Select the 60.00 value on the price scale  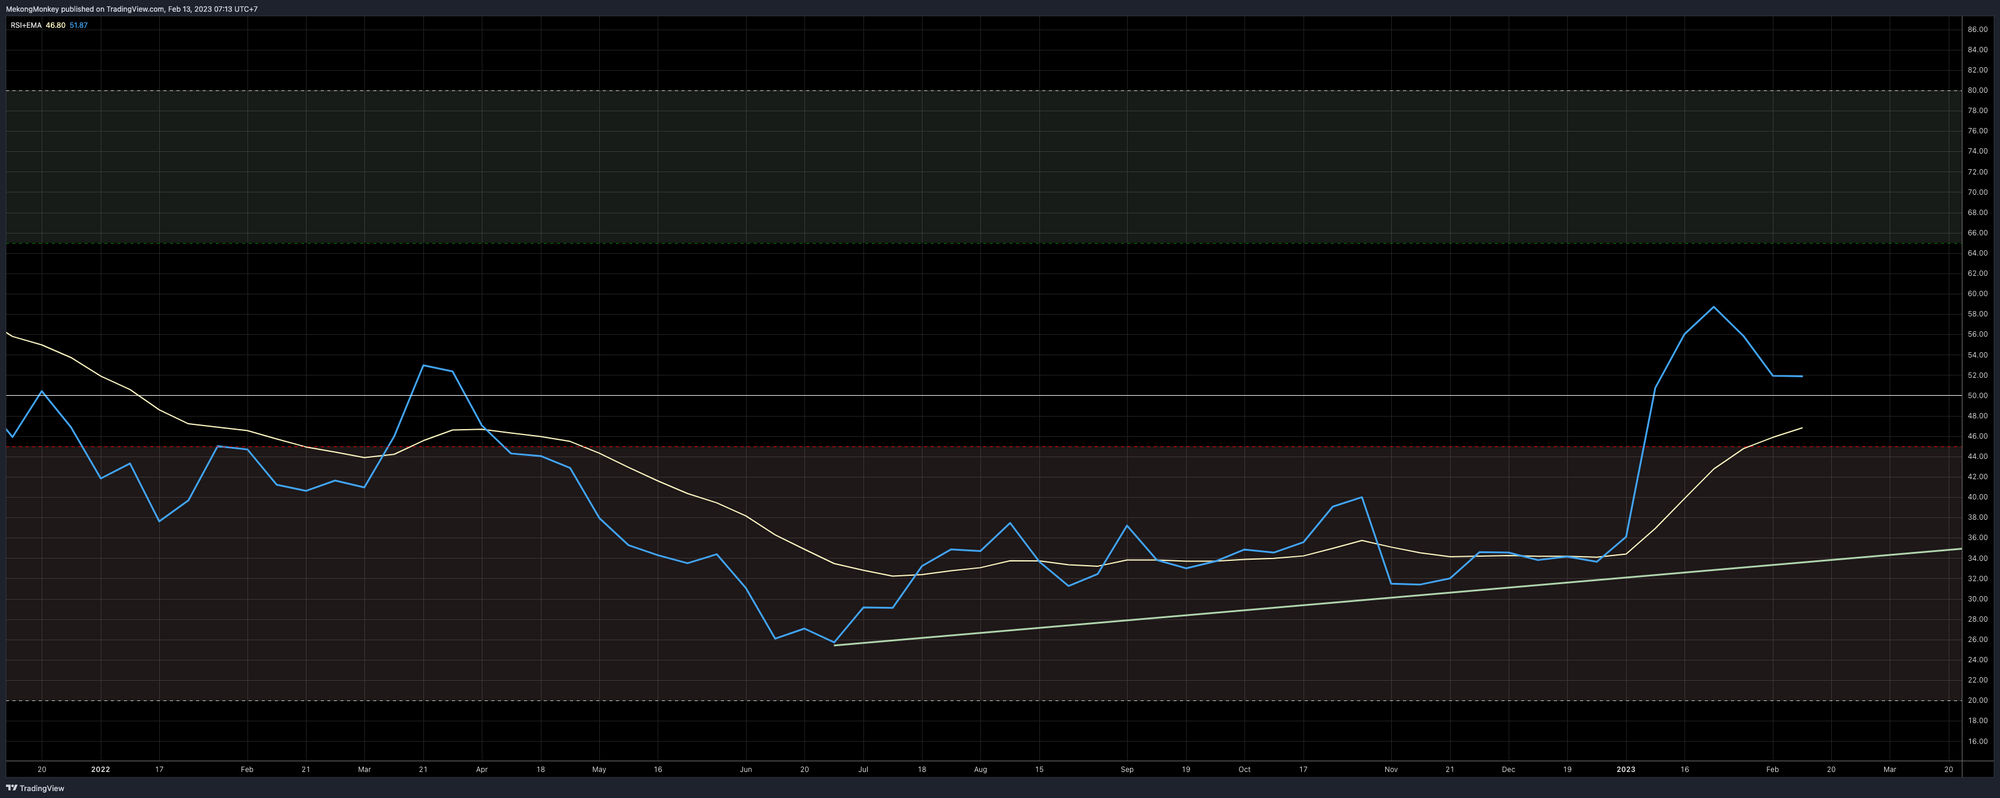1977,294
